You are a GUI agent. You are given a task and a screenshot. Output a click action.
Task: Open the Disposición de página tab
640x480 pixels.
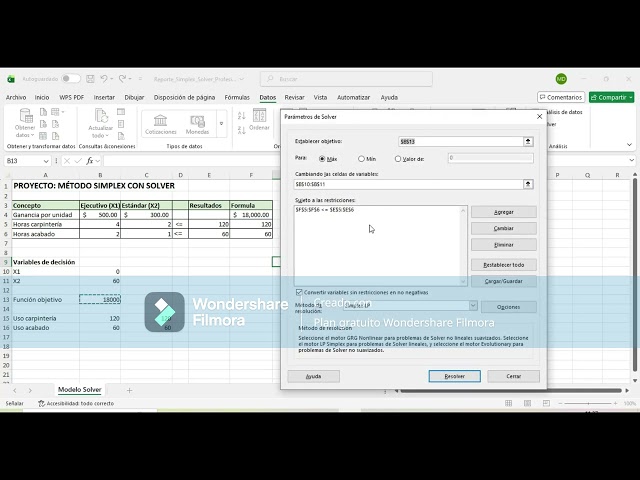184,98
